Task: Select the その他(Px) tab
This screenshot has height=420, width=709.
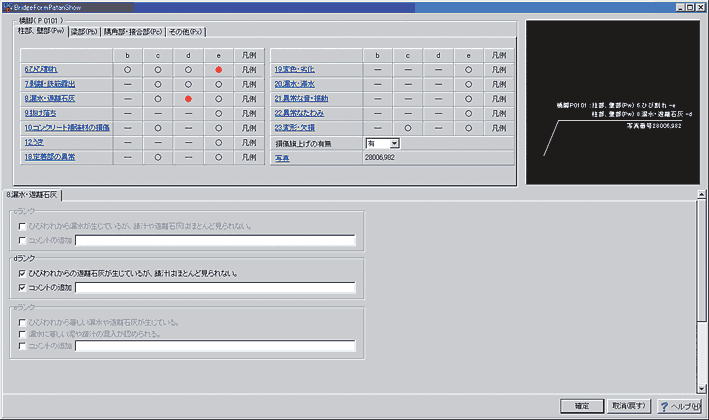Action: [185, 32]
